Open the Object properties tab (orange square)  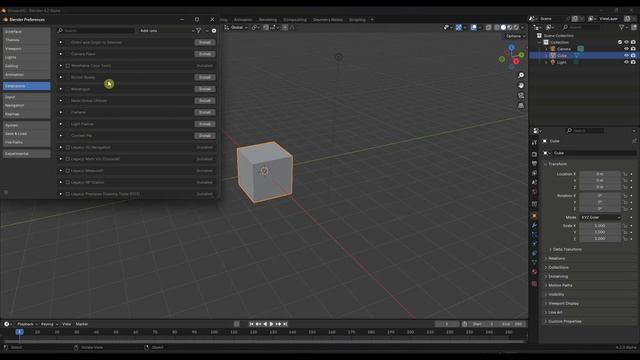tap(534, 216)
